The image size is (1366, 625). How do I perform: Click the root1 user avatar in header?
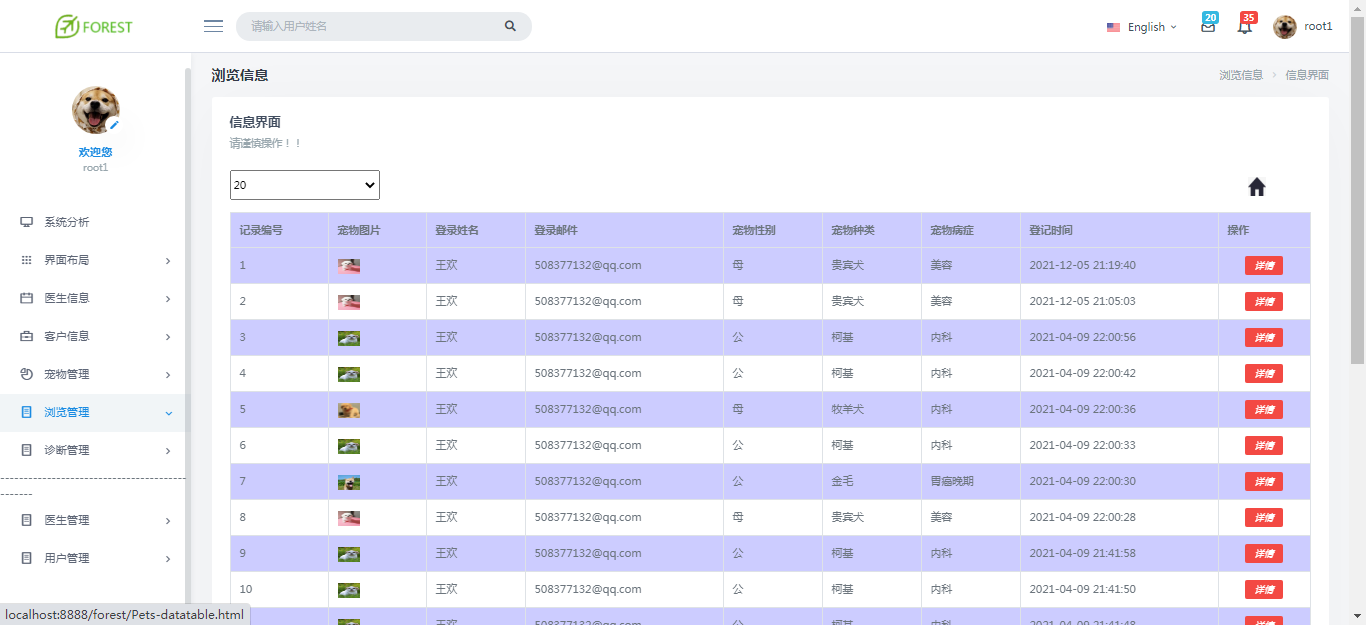[1285, 27]
